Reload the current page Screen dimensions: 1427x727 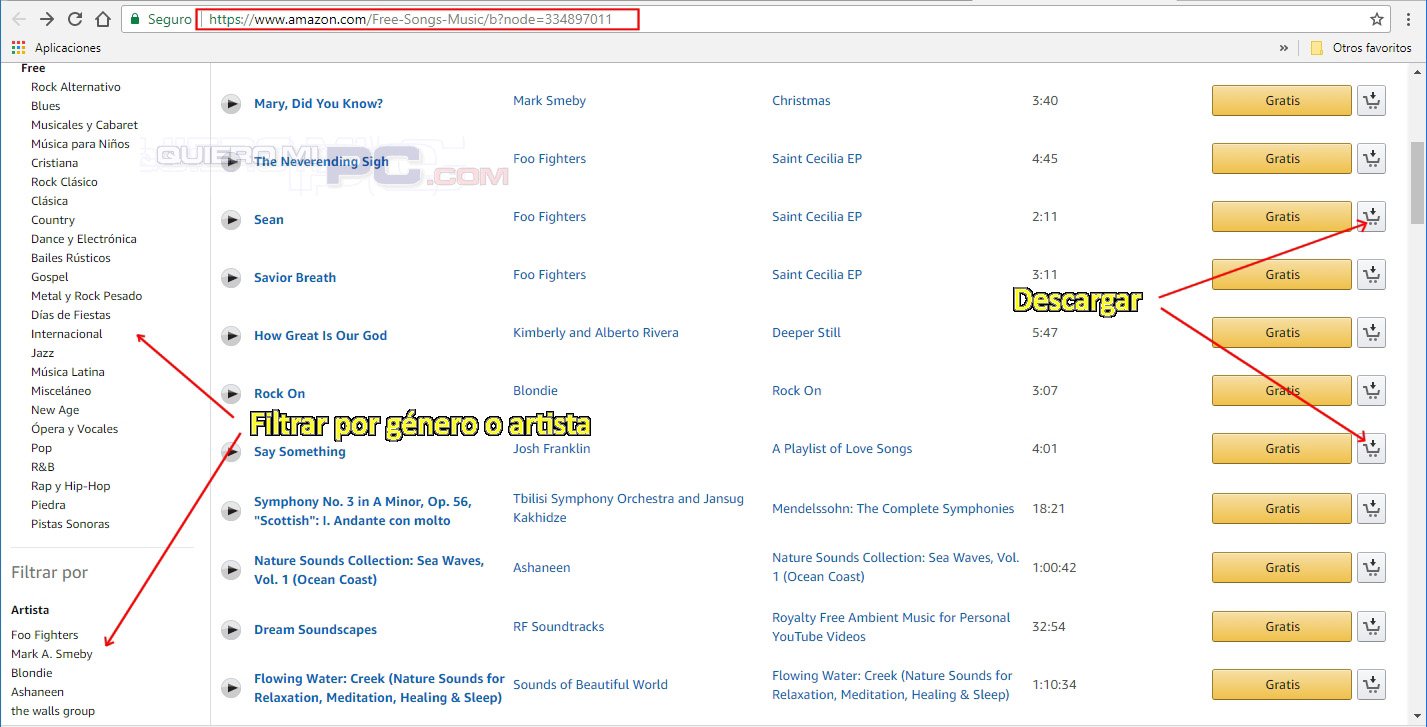click(x=75, y=19)
